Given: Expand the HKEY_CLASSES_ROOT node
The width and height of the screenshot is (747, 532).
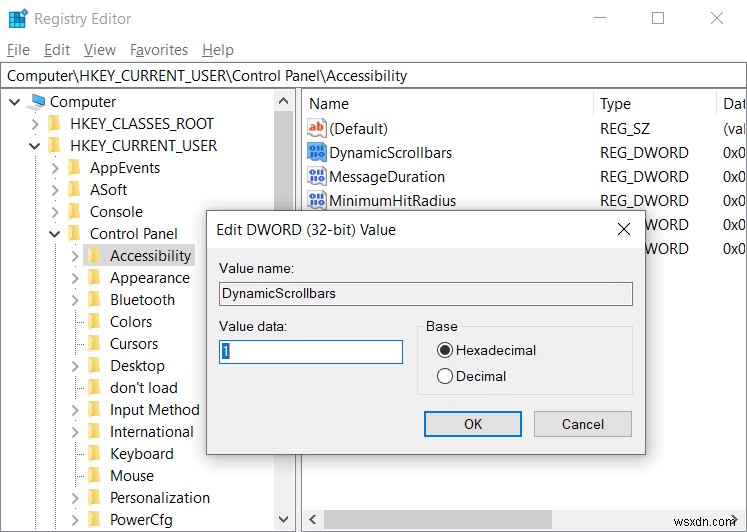Looking at the screenshot, I should [35, 124].
